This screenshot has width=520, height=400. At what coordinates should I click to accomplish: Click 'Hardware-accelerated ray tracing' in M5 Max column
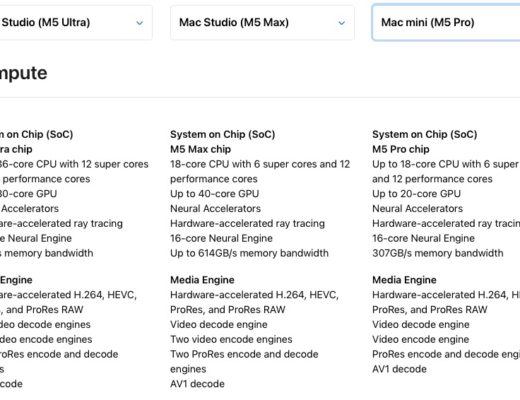247,223
